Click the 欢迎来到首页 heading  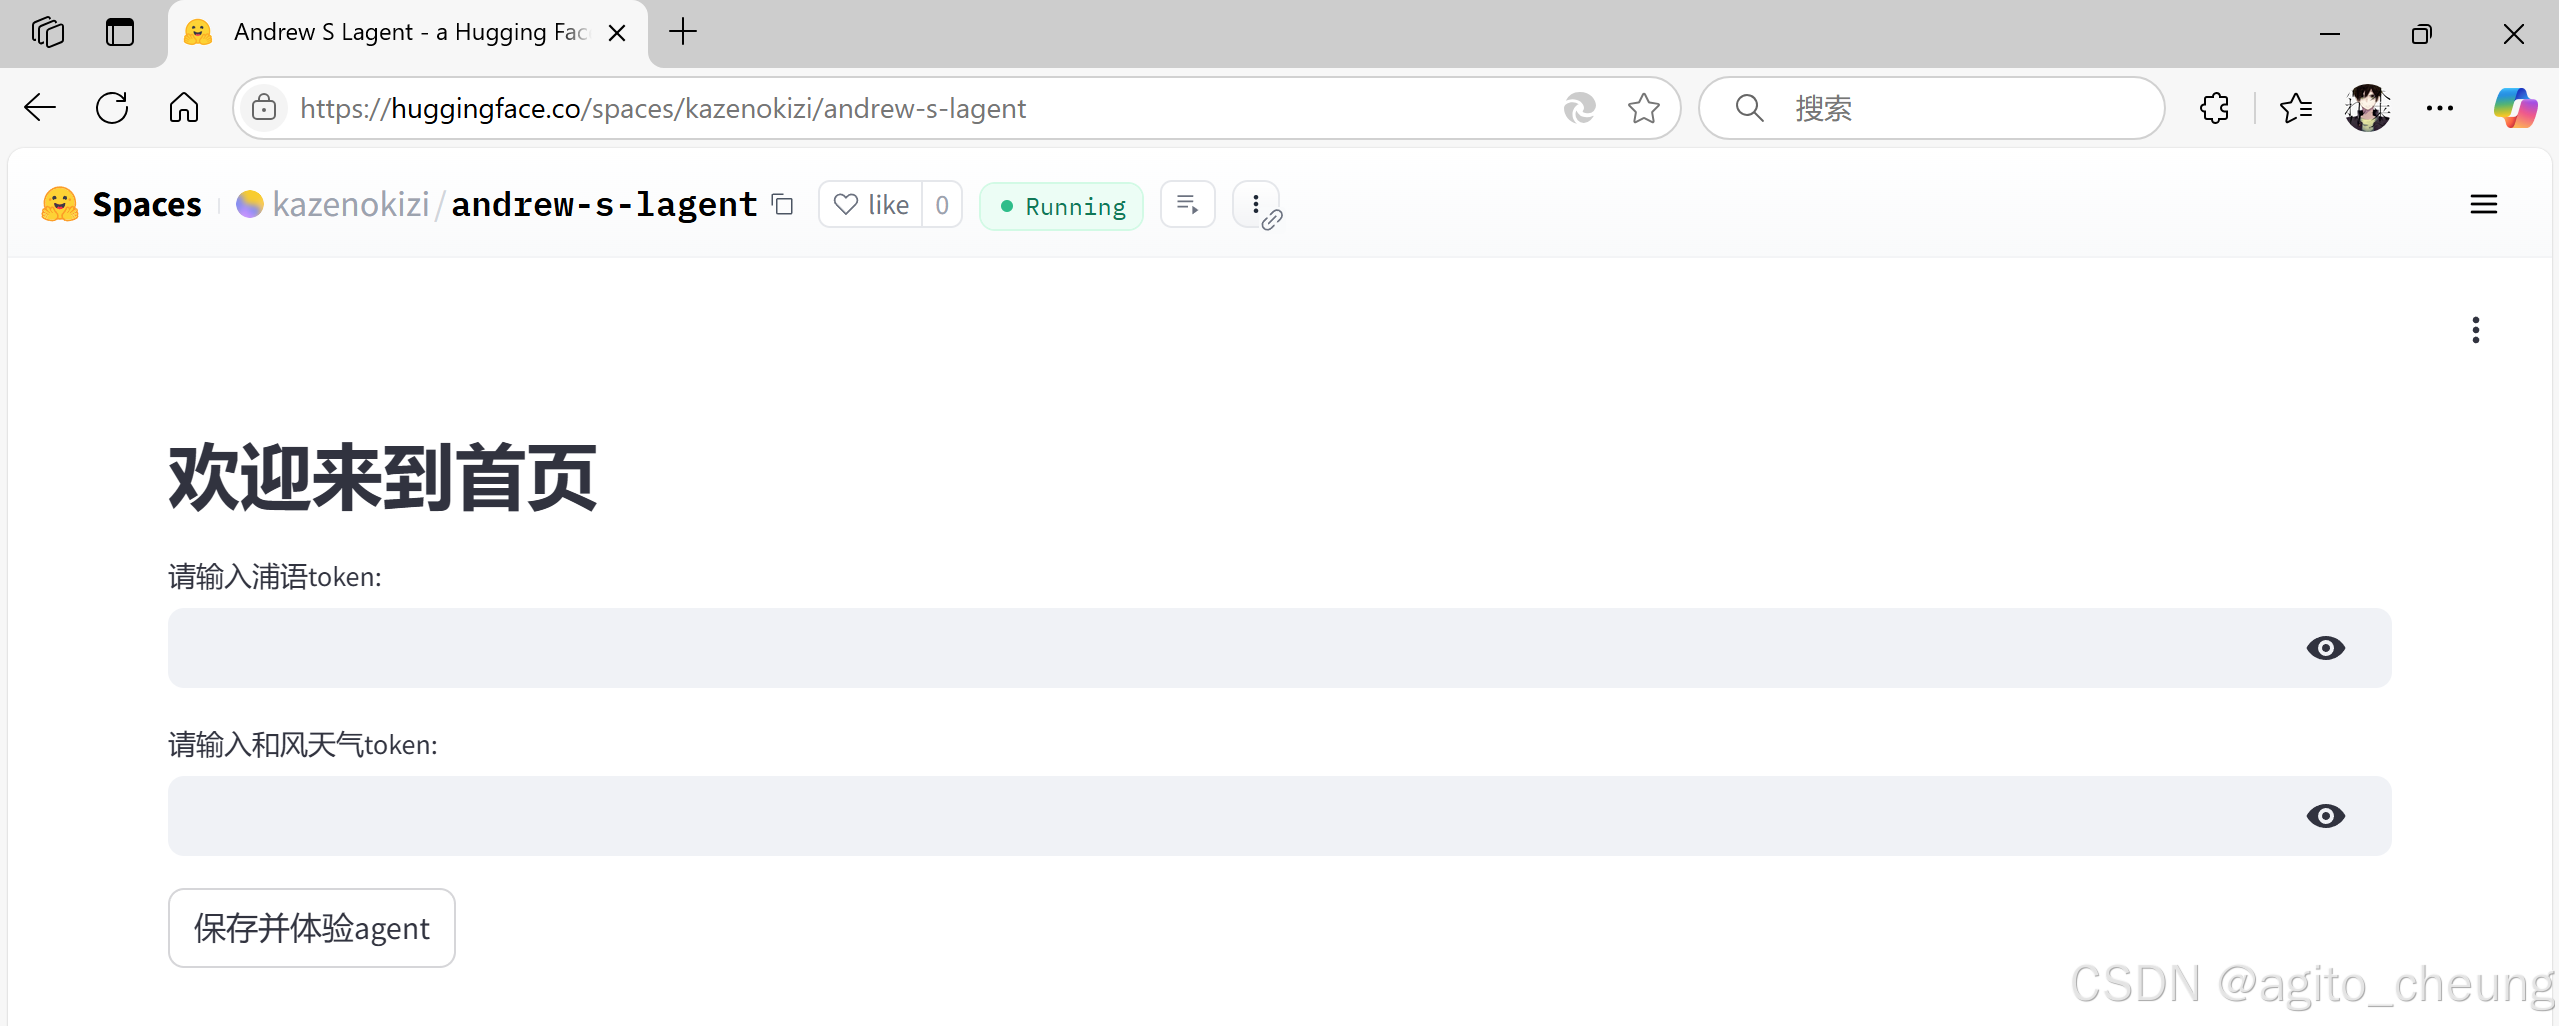click(x=383, y=478)
